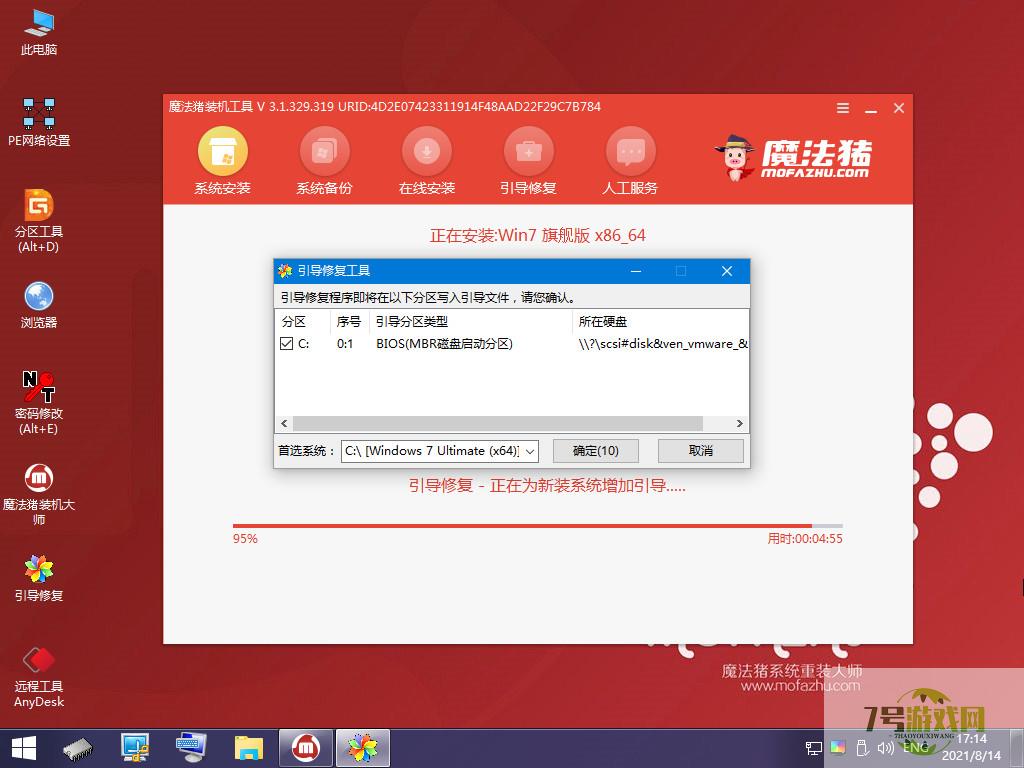
Task: Close the 引导修复工具 dialog
Action: (727, 271)
